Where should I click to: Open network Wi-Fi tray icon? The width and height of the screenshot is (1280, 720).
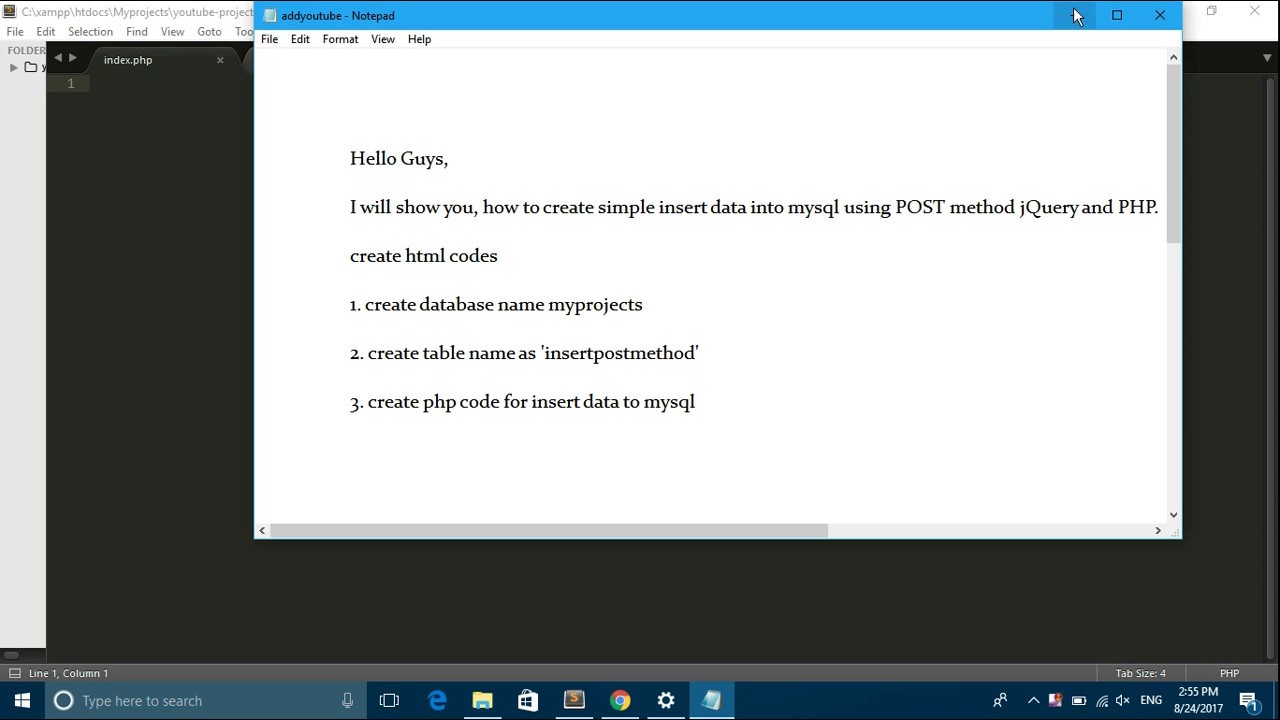coord(1102,700)
